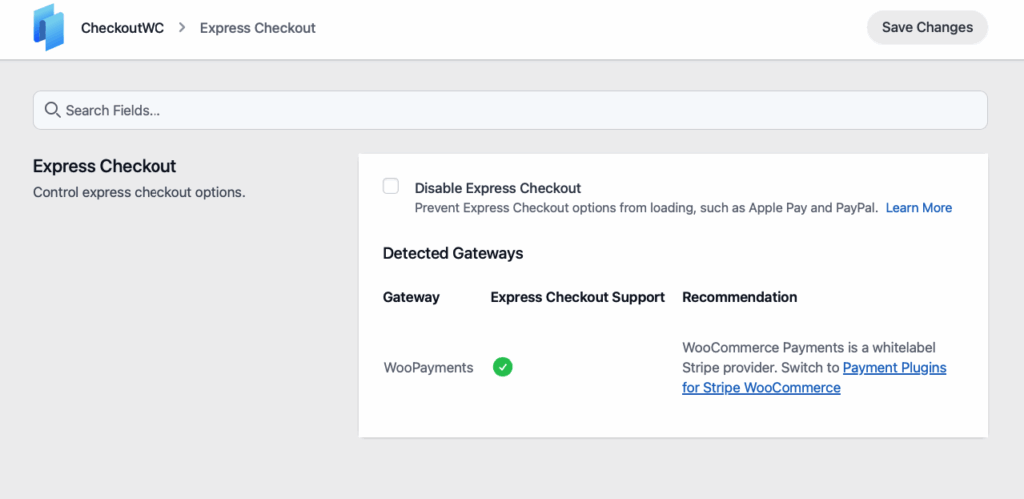Click the Disable Express Checkout label
The height and width of the screenshot is (499, 1024).
498,188
